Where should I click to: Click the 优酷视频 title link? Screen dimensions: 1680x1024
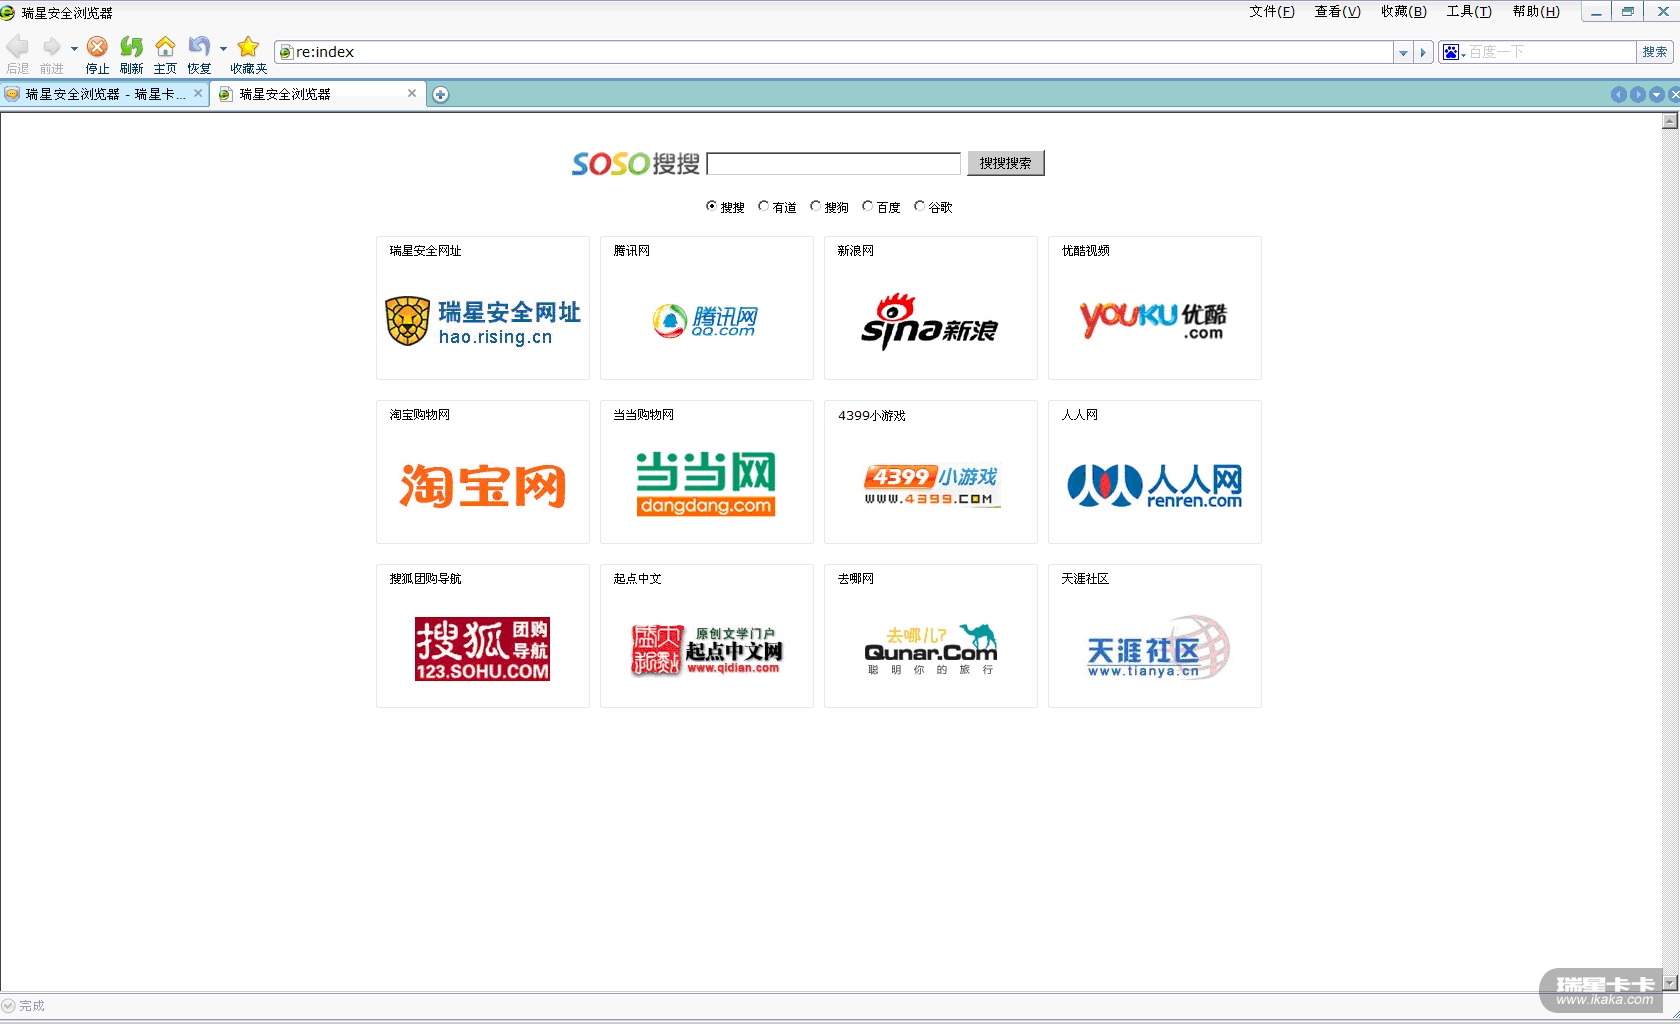[x=1086, y=251]
